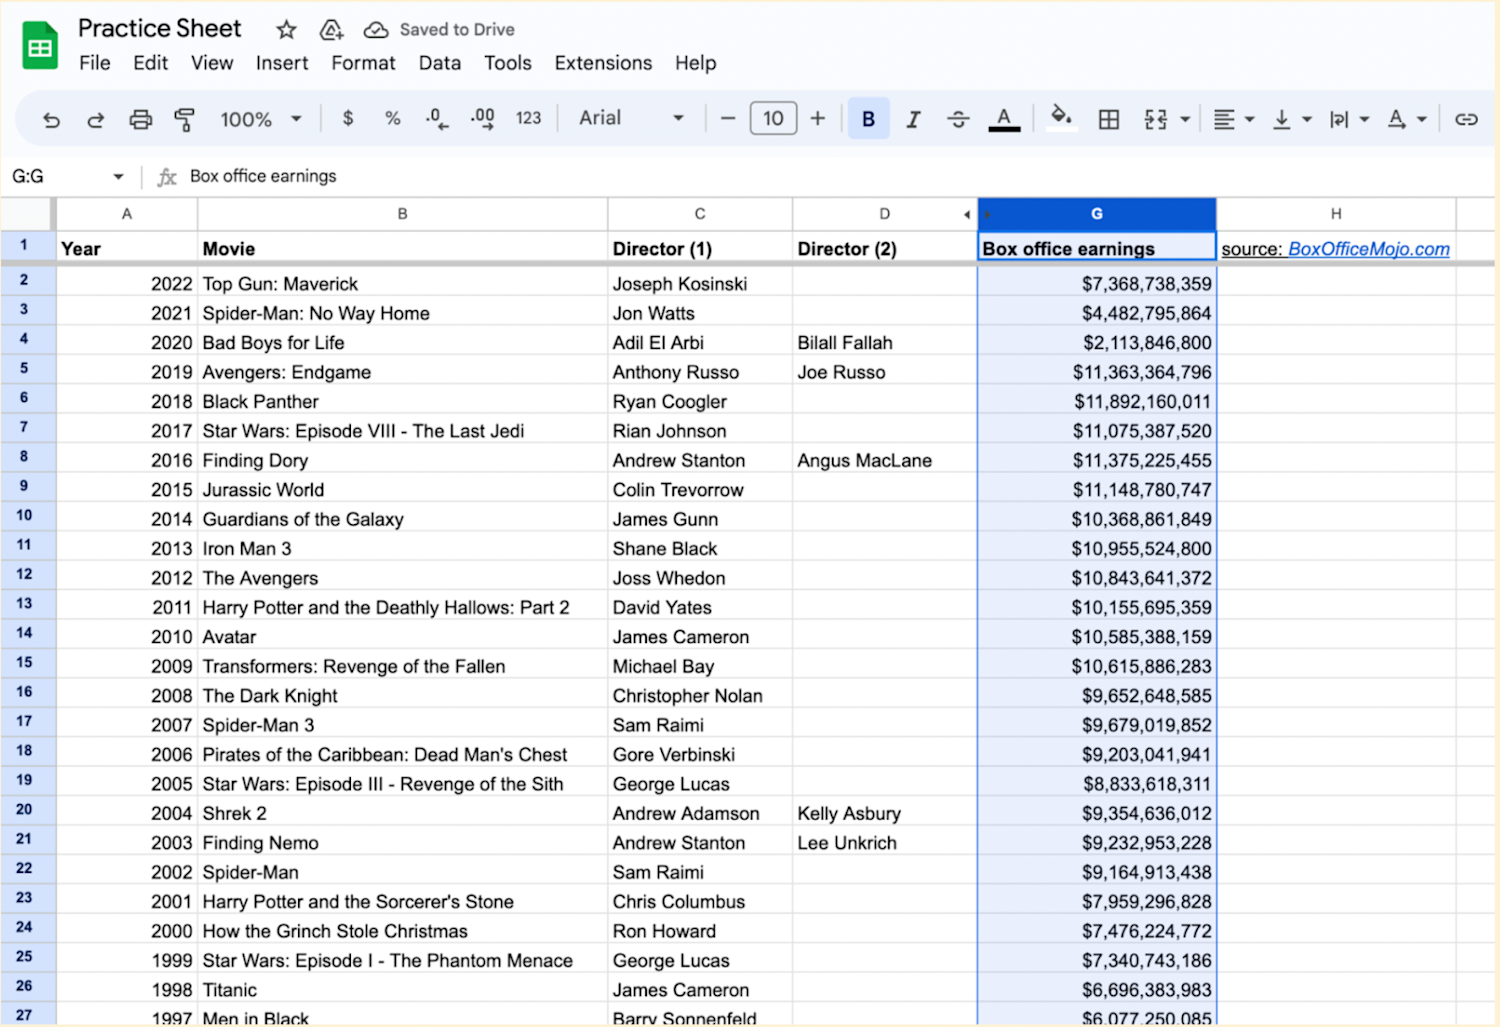Select column B header
1500x1027 pixels.
(x=402, y=214)
